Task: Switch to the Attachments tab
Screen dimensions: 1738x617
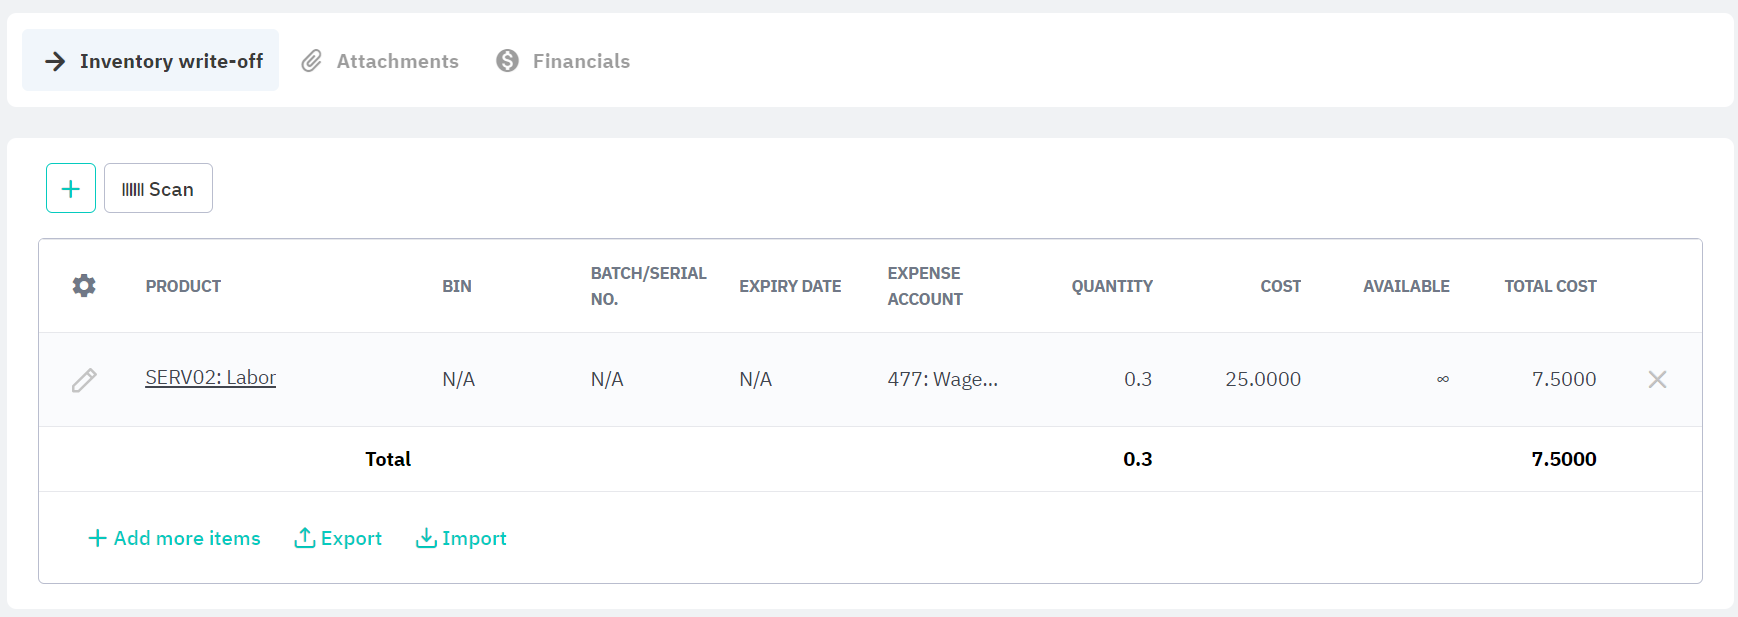Action: 380,61
